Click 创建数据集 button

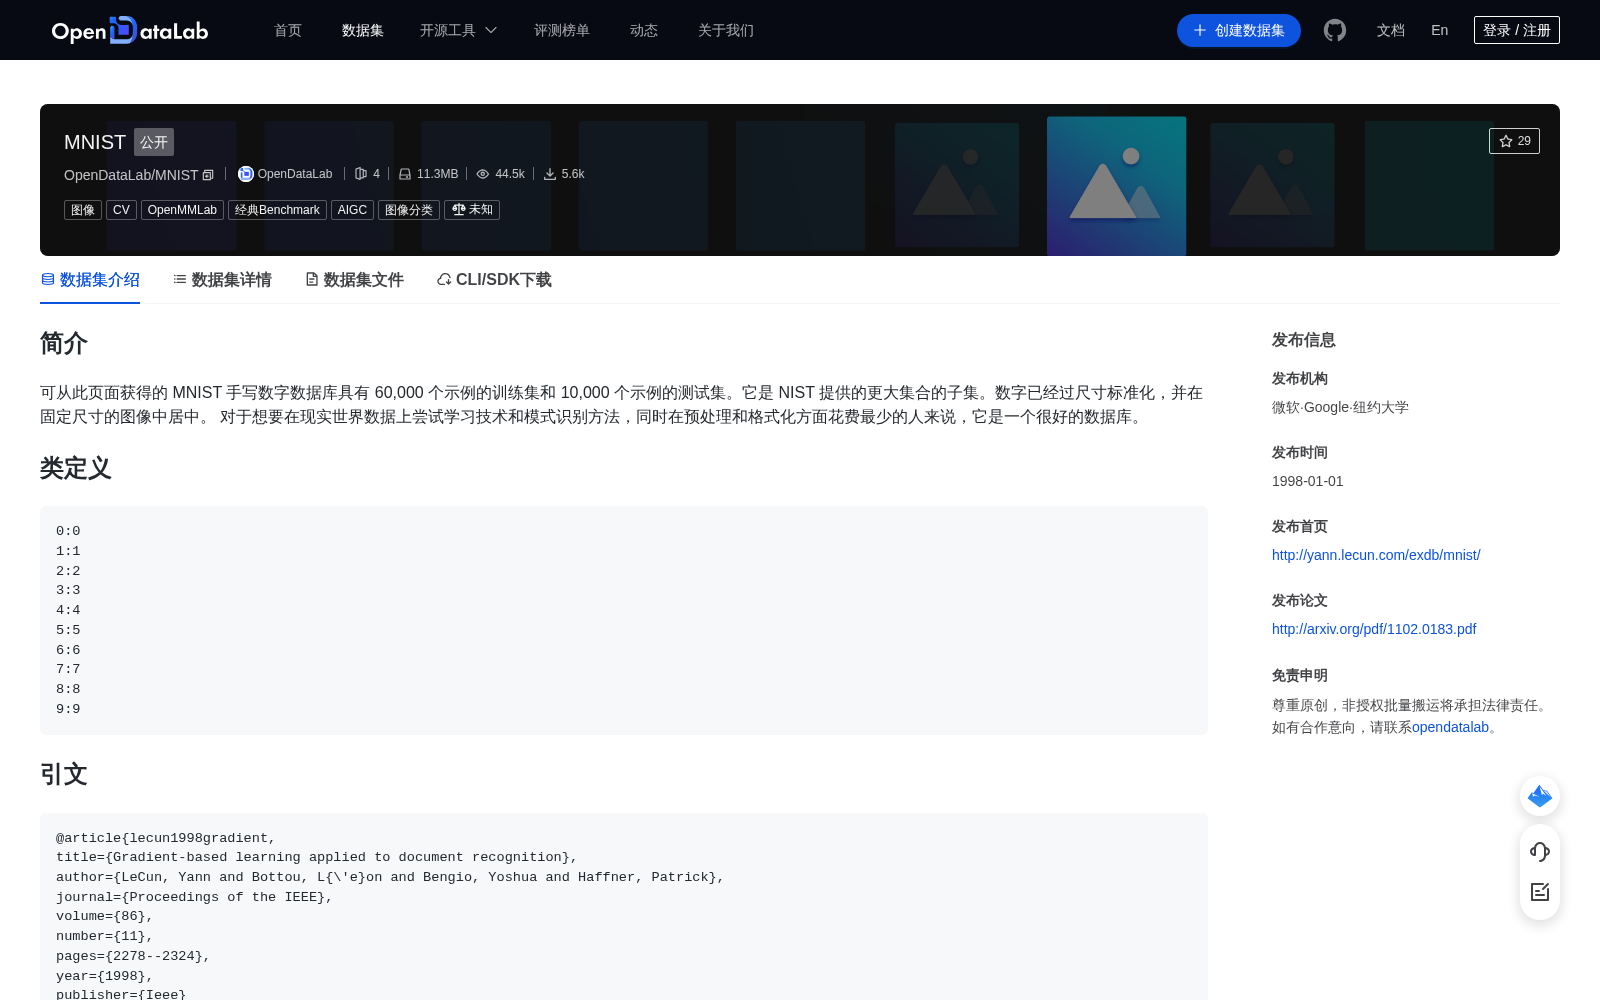click(1239, 30)
